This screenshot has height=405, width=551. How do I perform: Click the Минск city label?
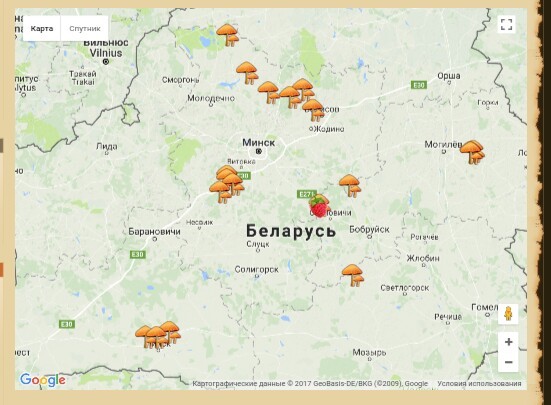point(259,143)
